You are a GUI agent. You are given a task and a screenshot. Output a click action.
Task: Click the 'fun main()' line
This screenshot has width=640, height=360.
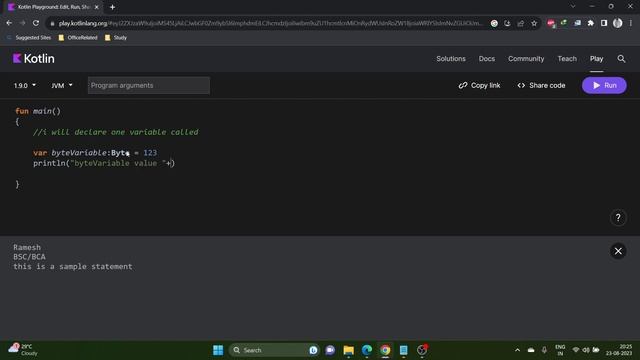38,111
